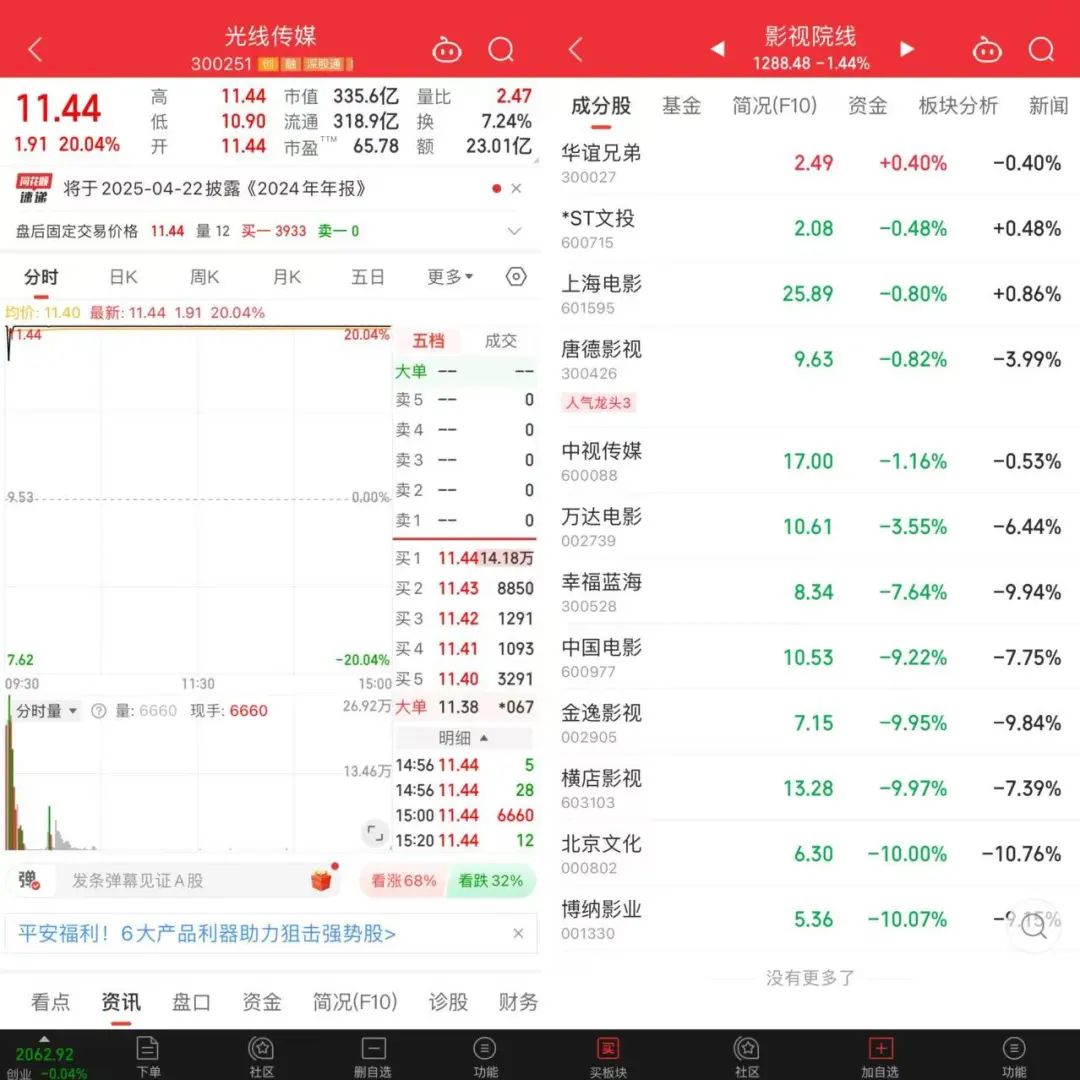This screenshot has height=1080, width=1080.
Task: Tap back arrow on 影视院线 screen
Action: coord(576,50)
